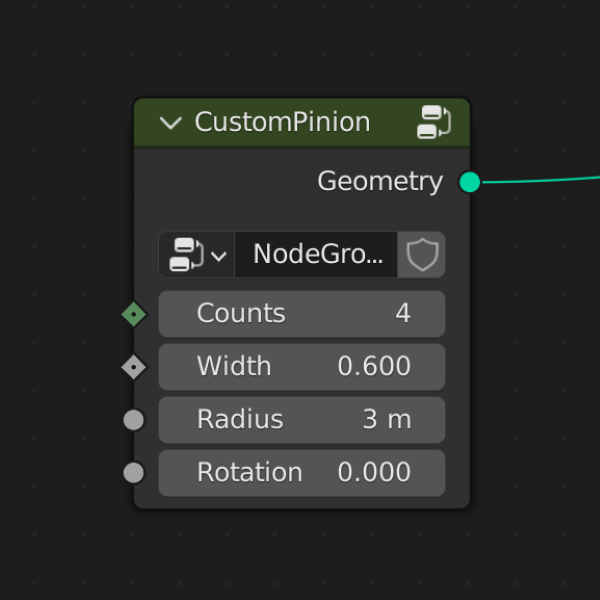Click the Rotation 0.000 field
This screenshot has width=600, height=600.
click(x=302, y=473)
